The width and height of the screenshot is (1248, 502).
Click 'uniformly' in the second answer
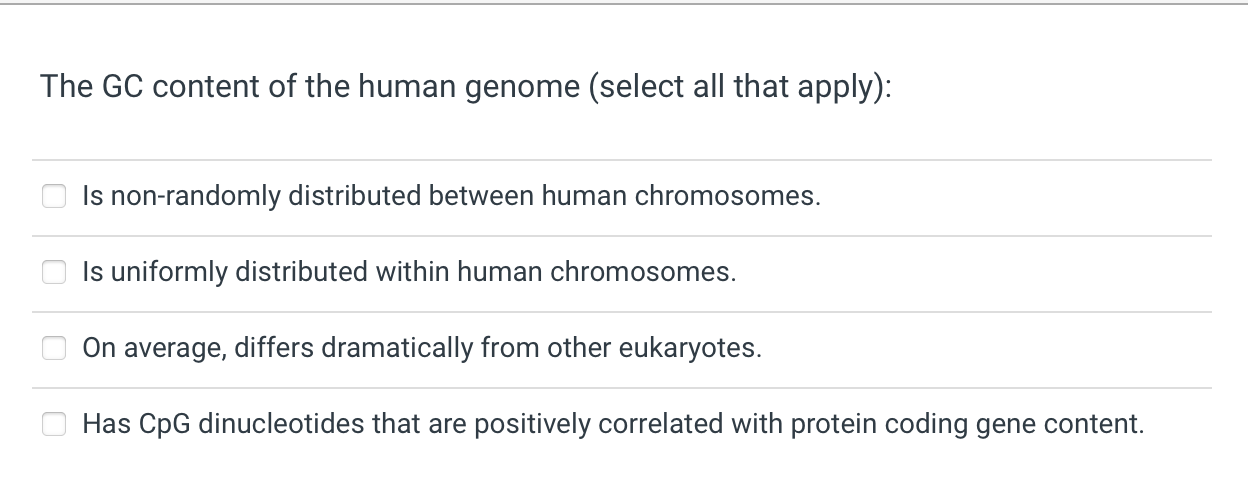[x=167, y=272]
